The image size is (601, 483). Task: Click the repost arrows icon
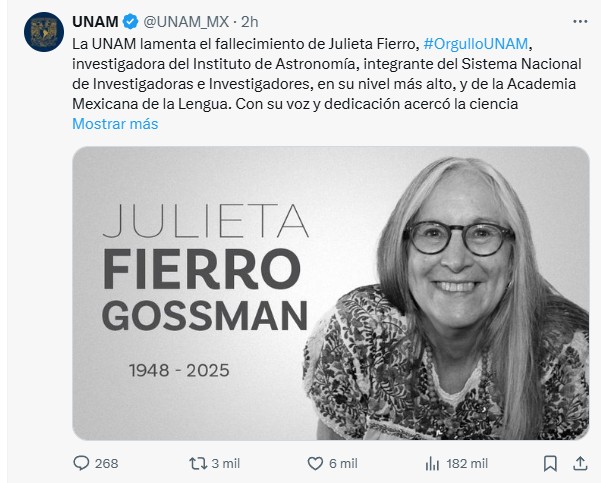(x=200, y=463)
